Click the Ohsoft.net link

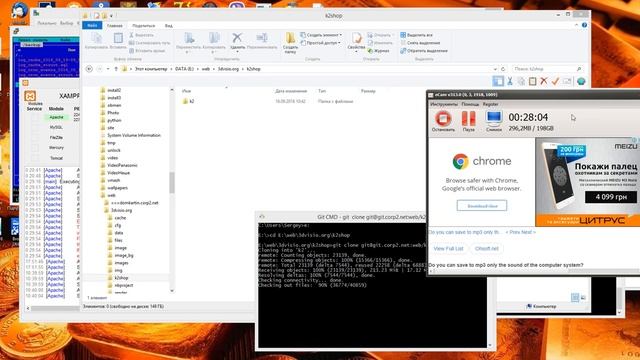[x=487, y=249]
